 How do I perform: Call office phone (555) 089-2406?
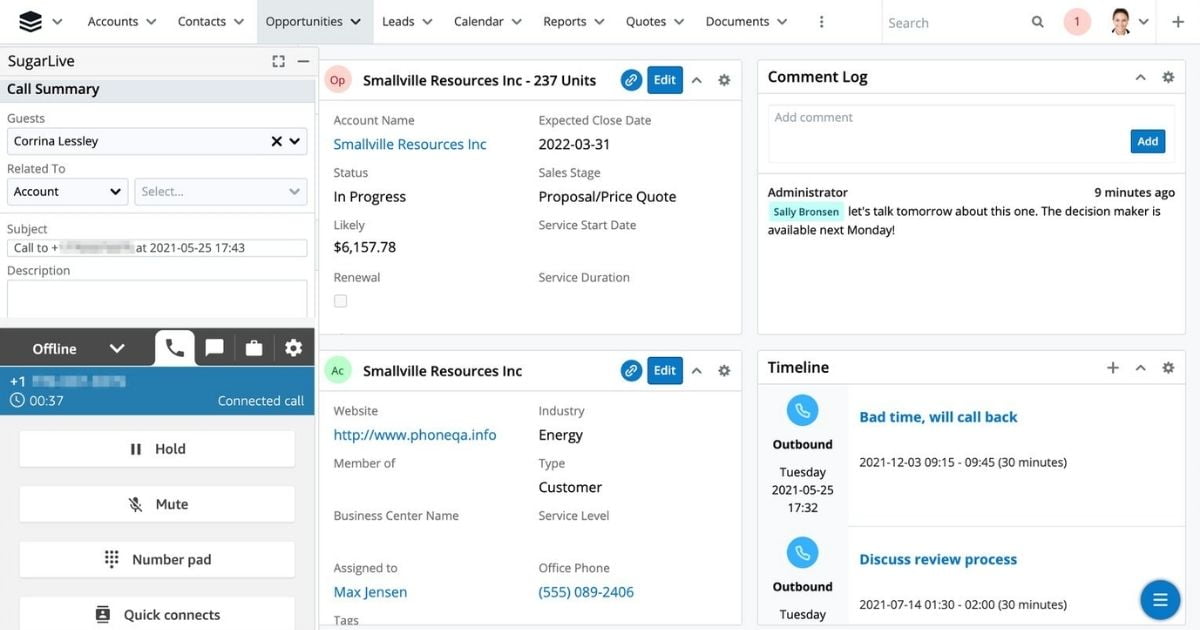[x=586, y=592]
